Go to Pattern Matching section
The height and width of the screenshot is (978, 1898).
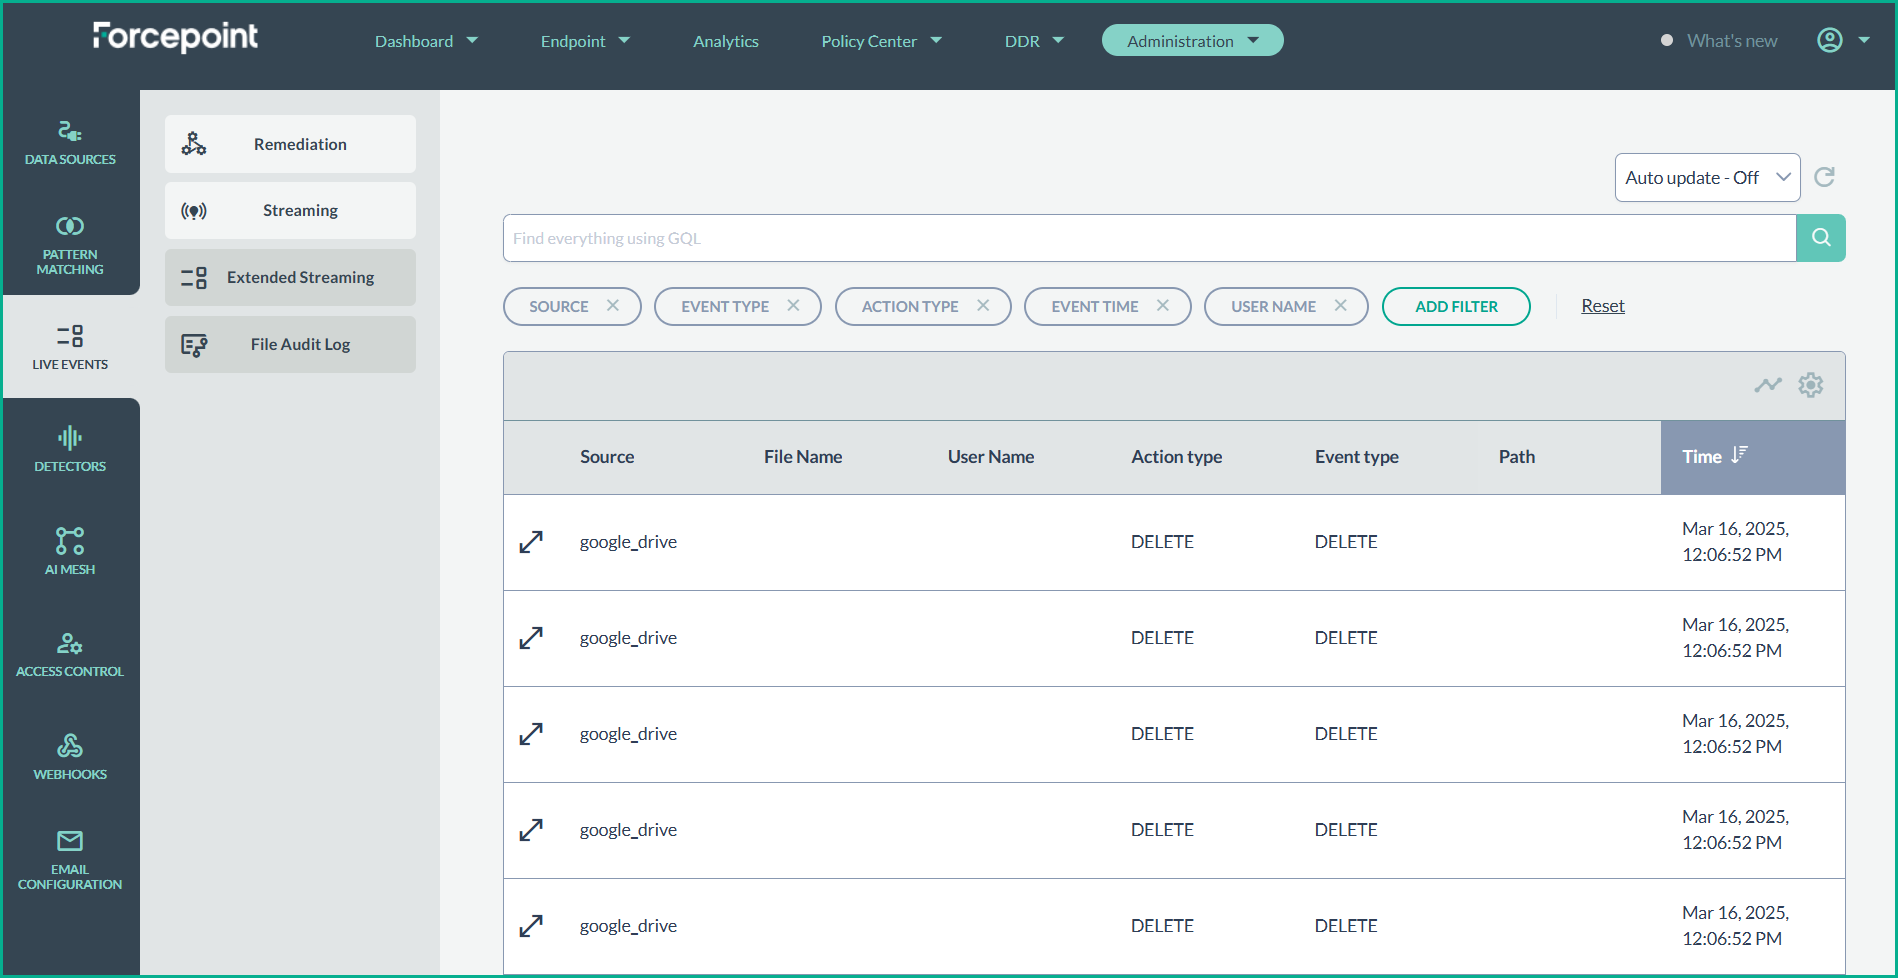[70, 245]
